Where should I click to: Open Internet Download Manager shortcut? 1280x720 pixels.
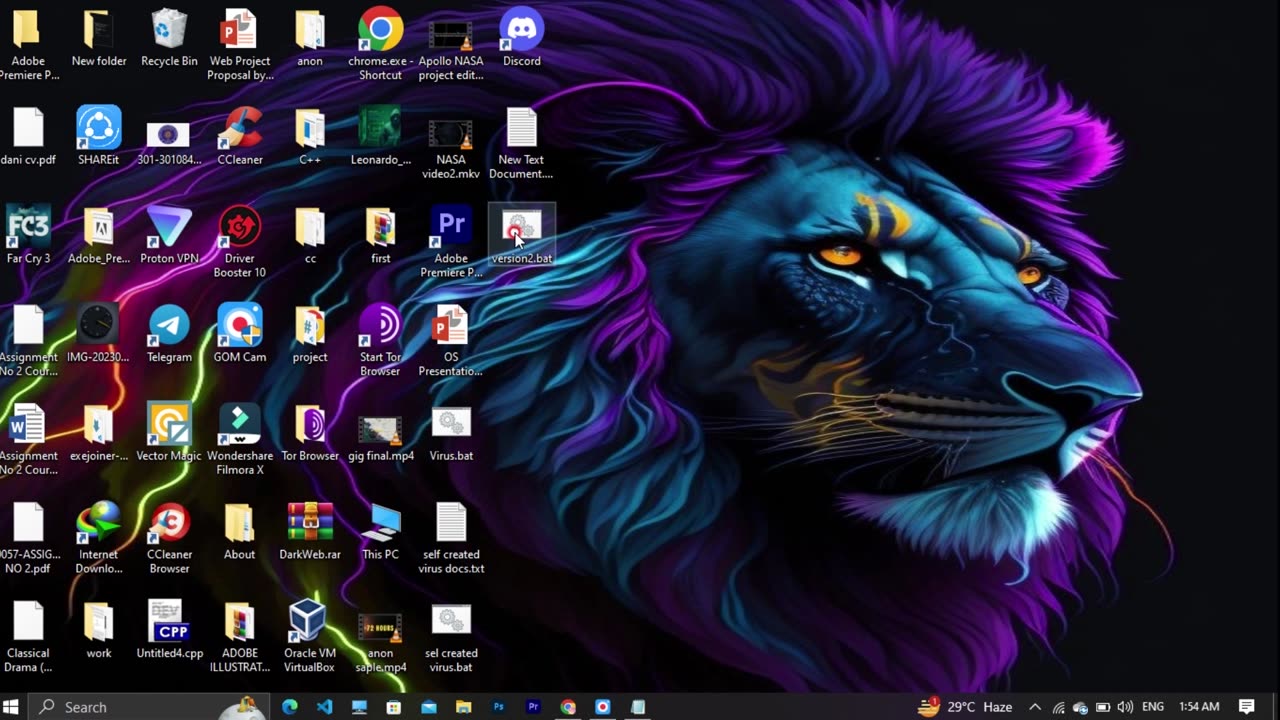pyautogui.click(x=99, y=539)
